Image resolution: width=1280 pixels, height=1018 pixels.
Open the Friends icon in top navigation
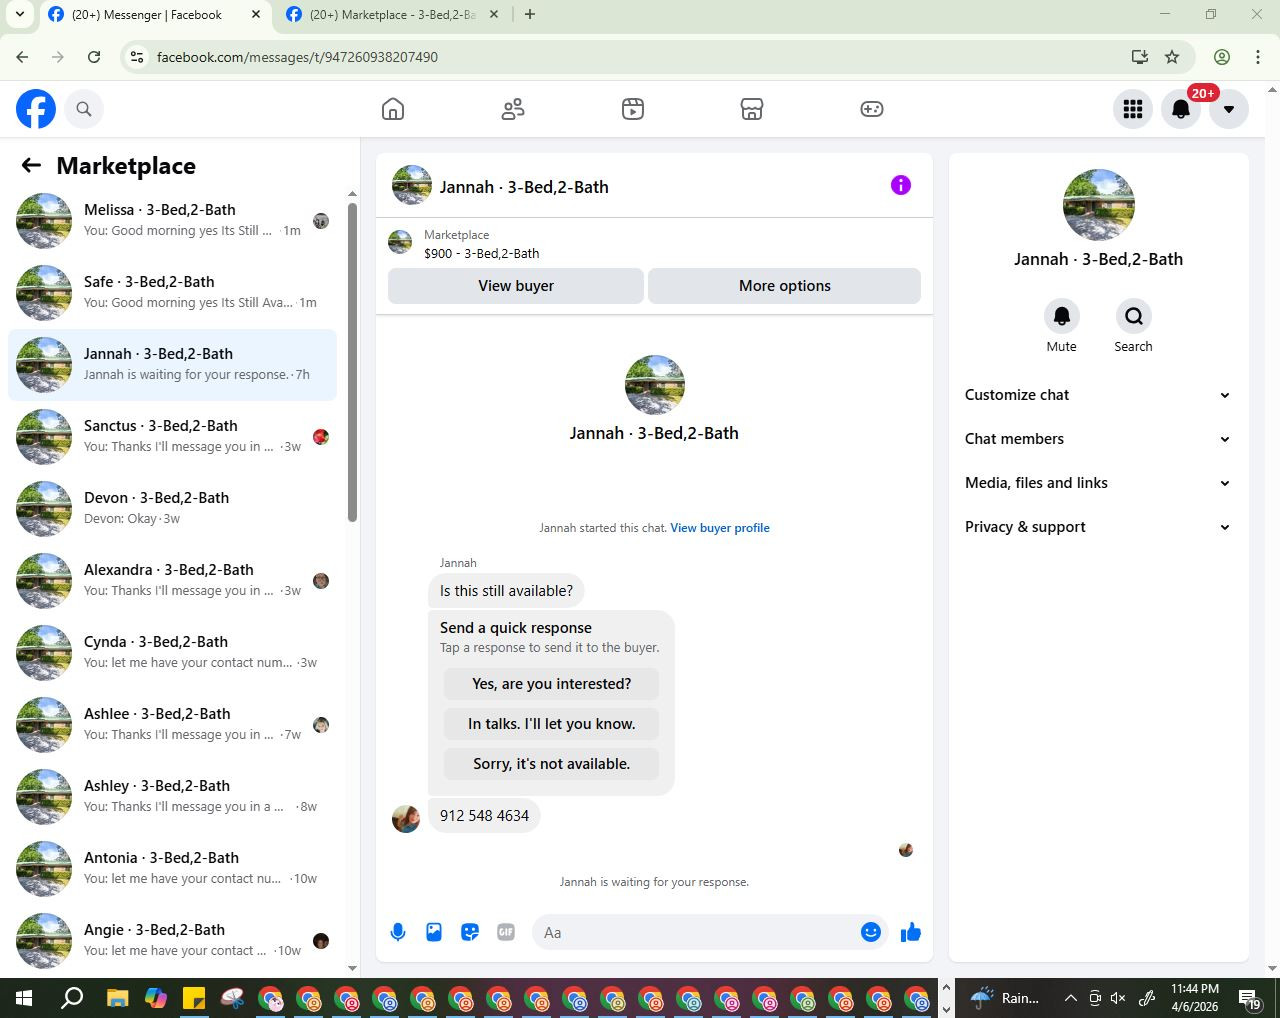click(x=513, y=109)
